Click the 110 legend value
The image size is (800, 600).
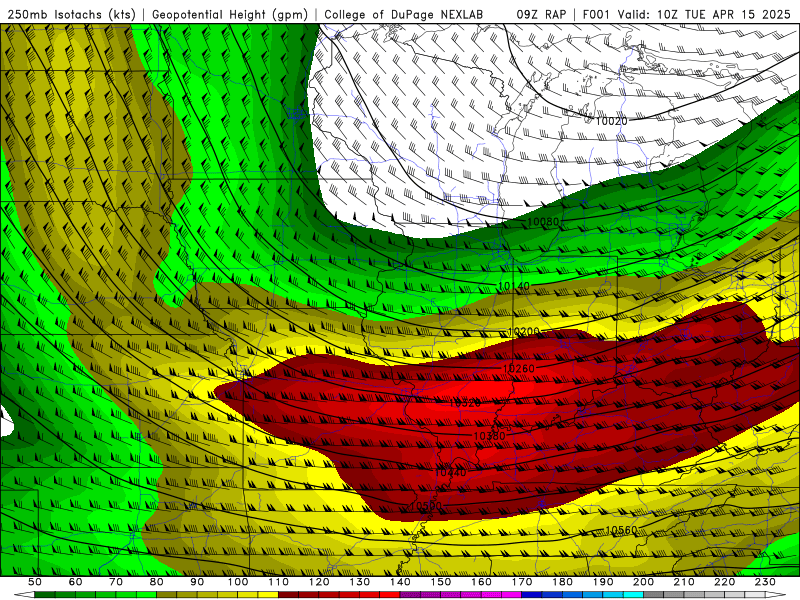click(279, 582)
